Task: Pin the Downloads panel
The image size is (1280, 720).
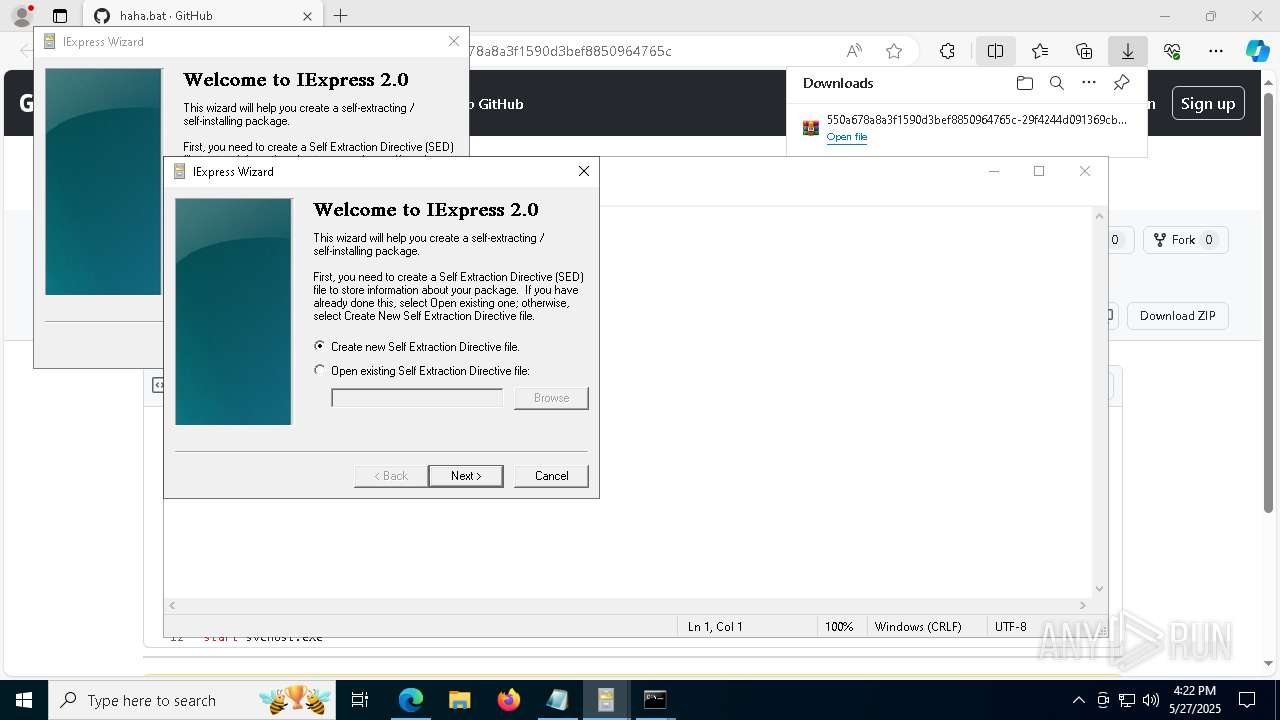Action: (x=1121, y=83)
